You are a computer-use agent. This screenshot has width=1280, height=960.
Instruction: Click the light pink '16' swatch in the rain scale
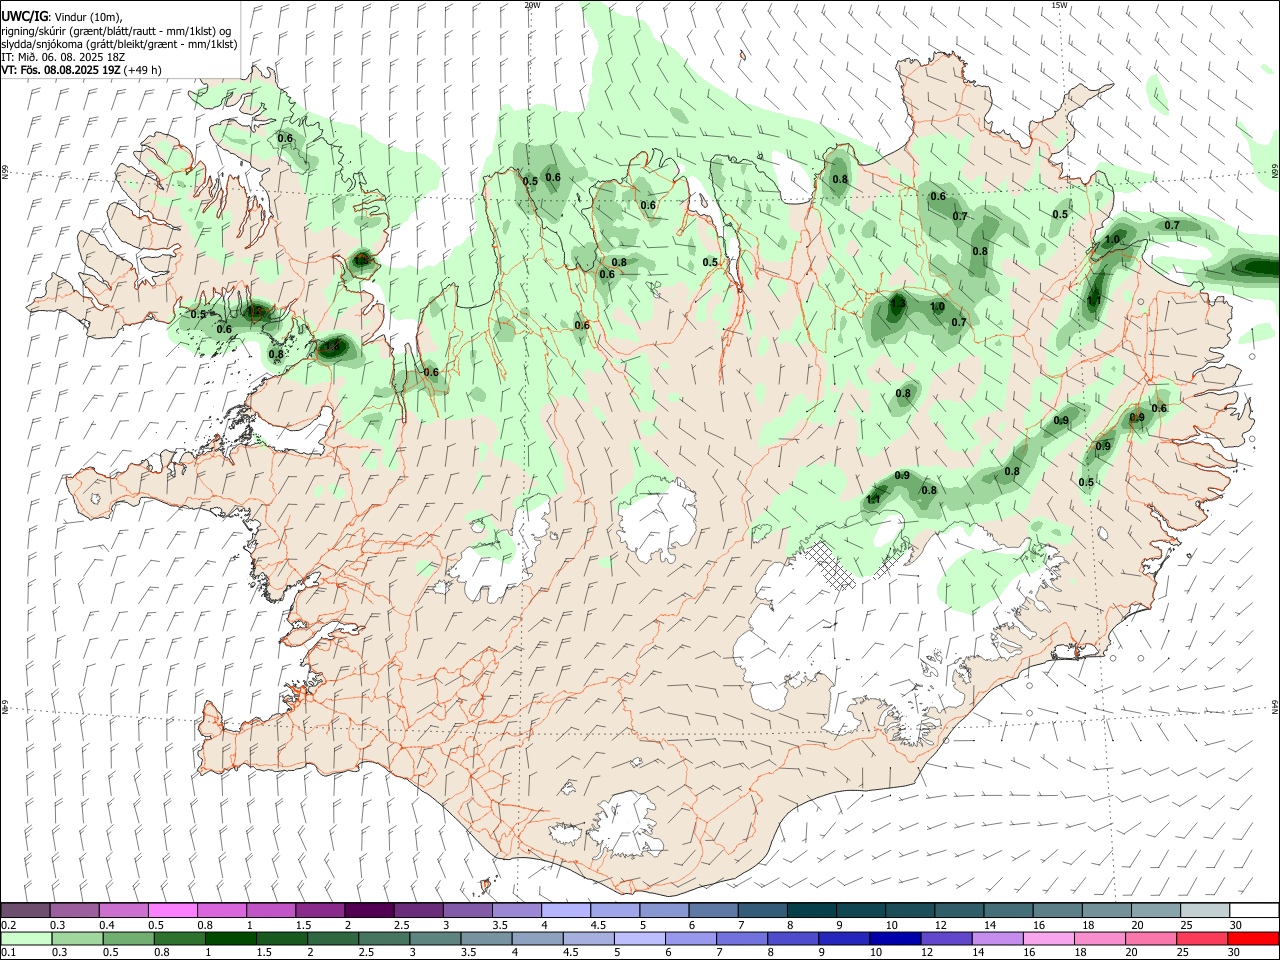[x=1048, y=938]
